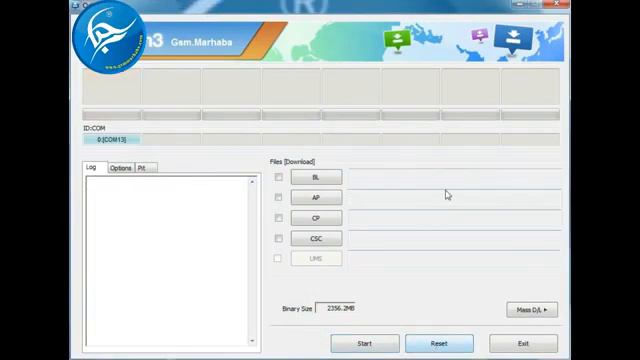Click the Binary Size label
Image resolution: width=640 pixels, height=360 pixels.
pos(297,309)
